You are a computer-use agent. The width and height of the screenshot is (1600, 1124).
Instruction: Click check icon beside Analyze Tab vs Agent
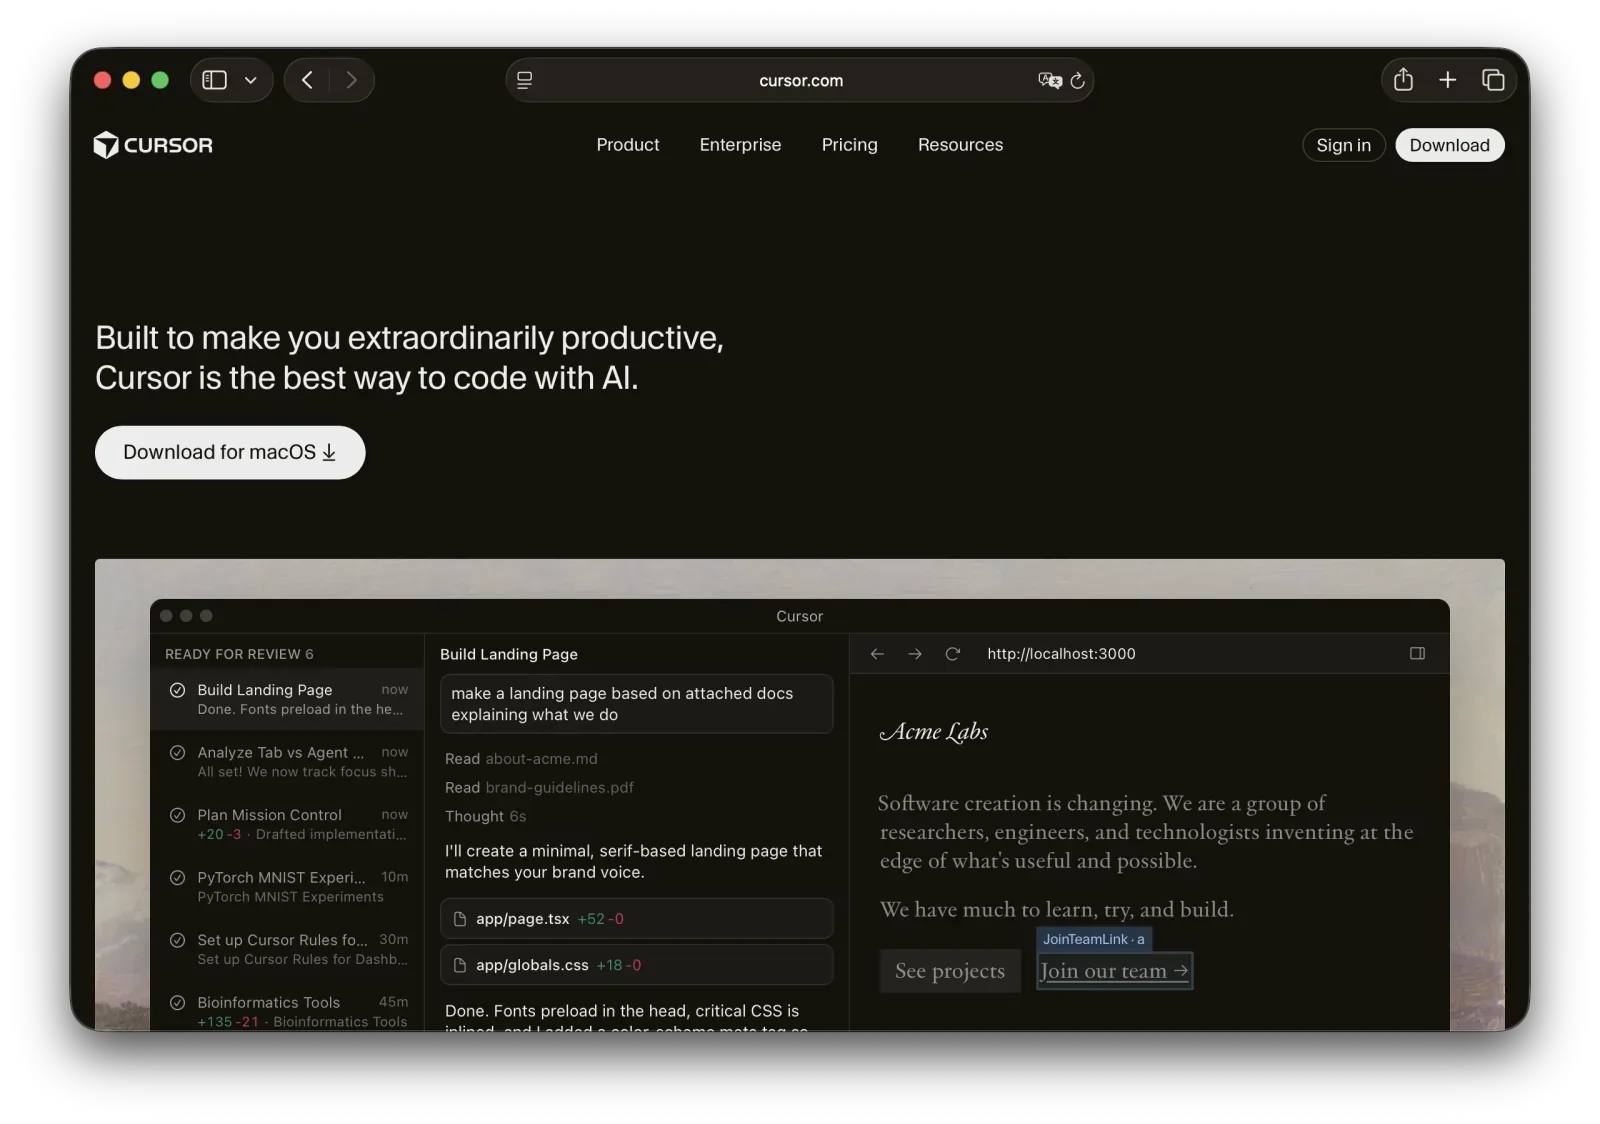click(177, 753)
